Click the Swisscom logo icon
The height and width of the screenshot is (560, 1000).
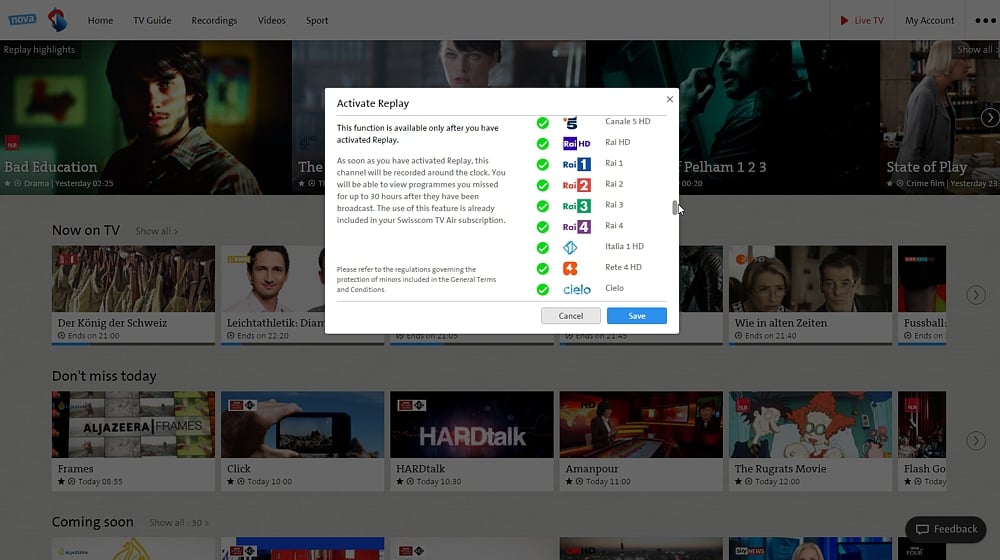point(57,20)
